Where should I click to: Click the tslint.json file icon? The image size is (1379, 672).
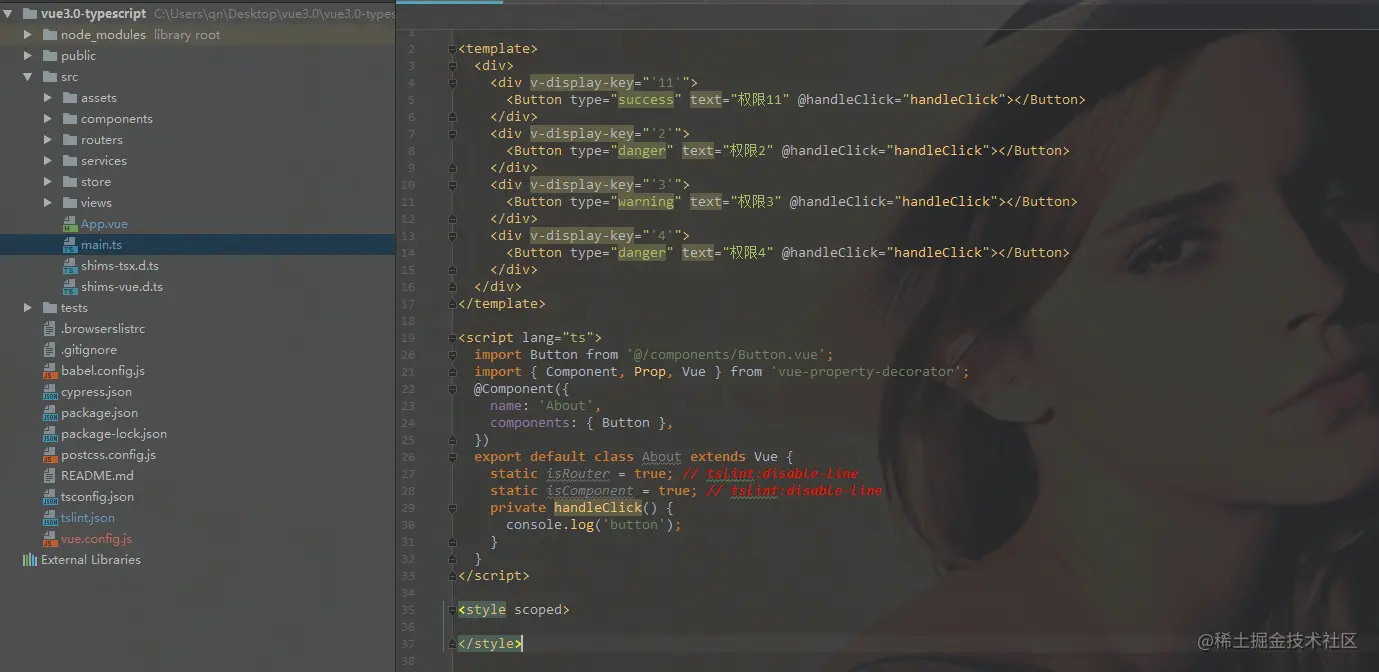coord(50,518)
